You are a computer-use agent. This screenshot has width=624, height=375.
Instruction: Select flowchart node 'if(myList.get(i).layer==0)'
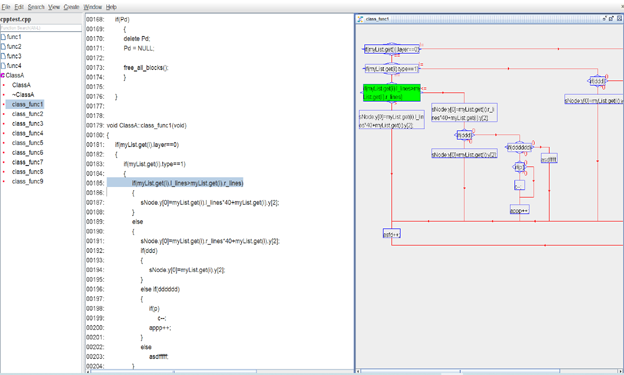(x=392, y=49)
